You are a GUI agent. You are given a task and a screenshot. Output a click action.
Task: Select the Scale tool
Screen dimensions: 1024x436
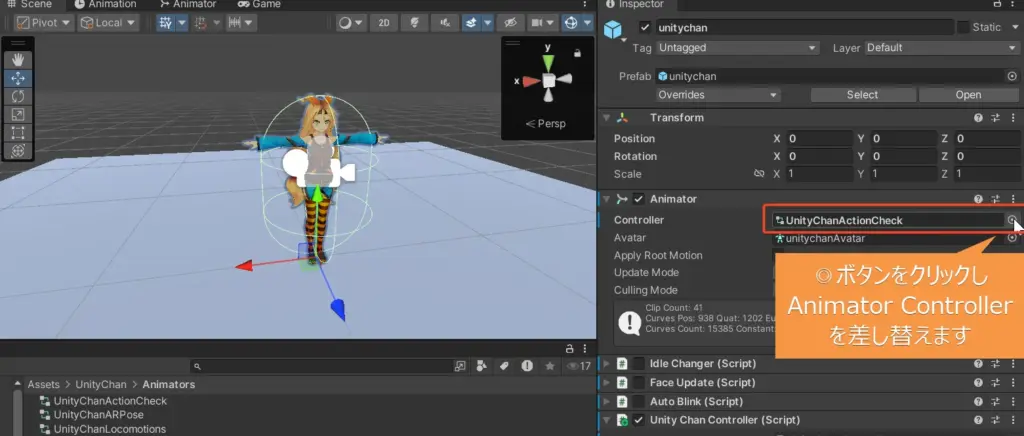18,115
